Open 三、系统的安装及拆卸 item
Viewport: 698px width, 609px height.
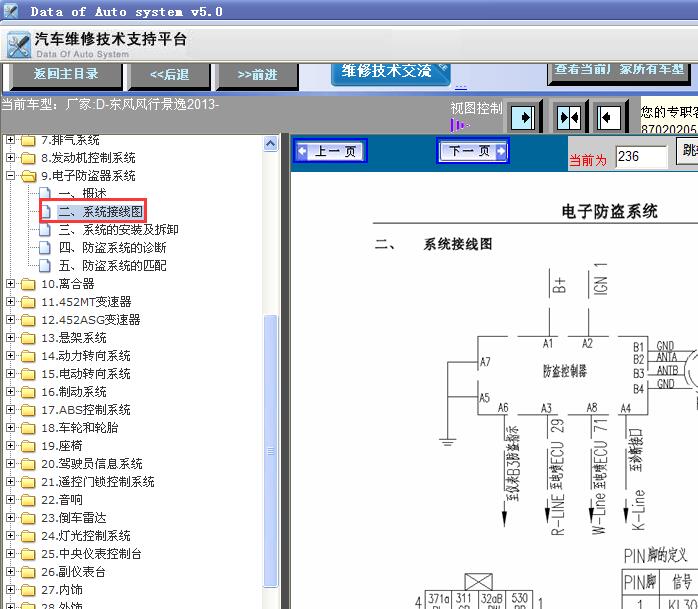pos(118,230)
